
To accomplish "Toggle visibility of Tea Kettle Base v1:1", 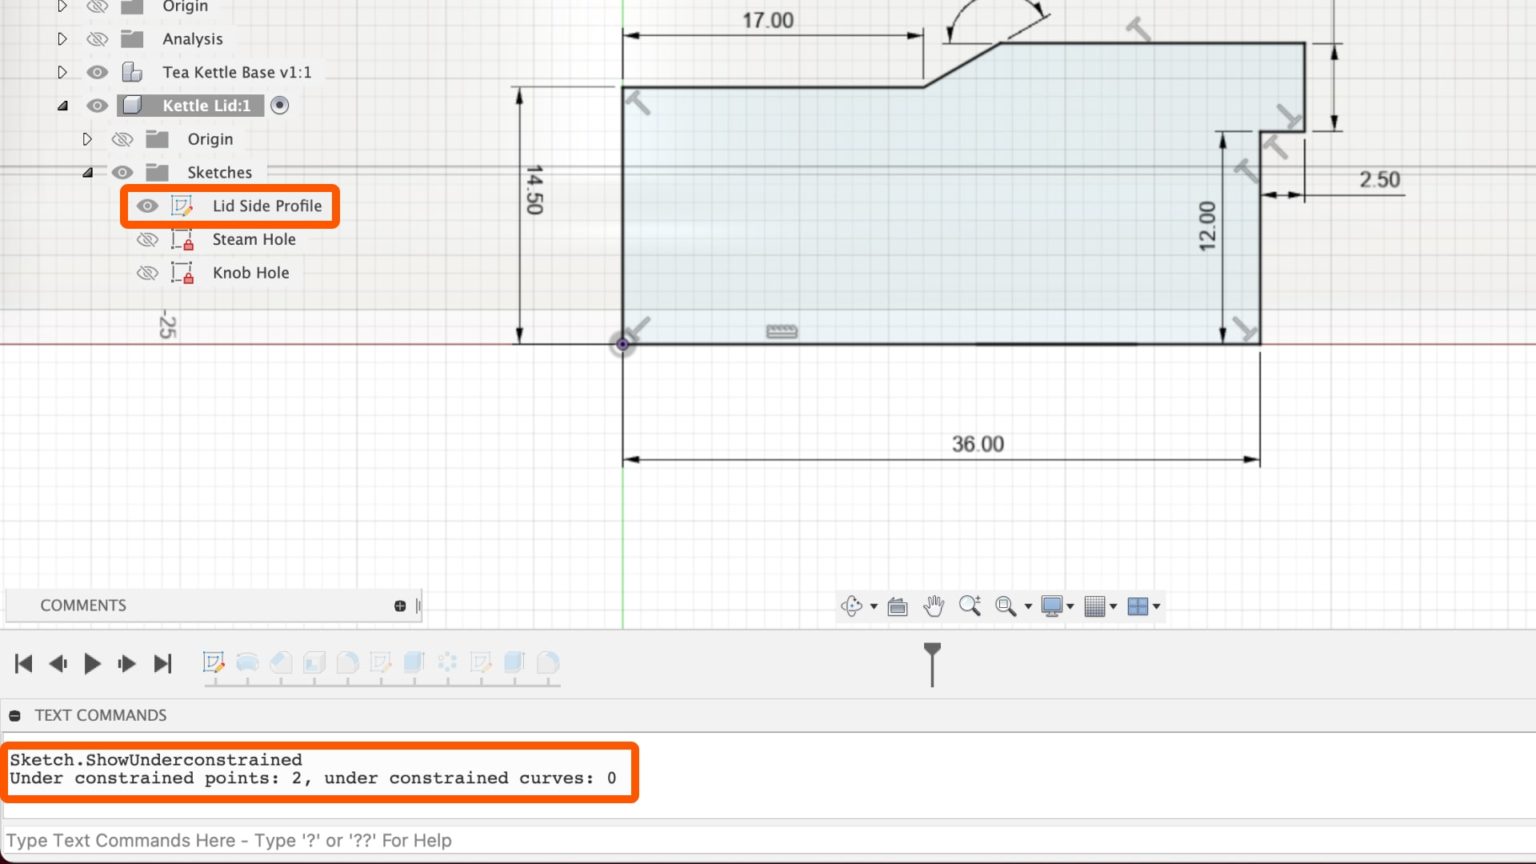I will 96,71.
